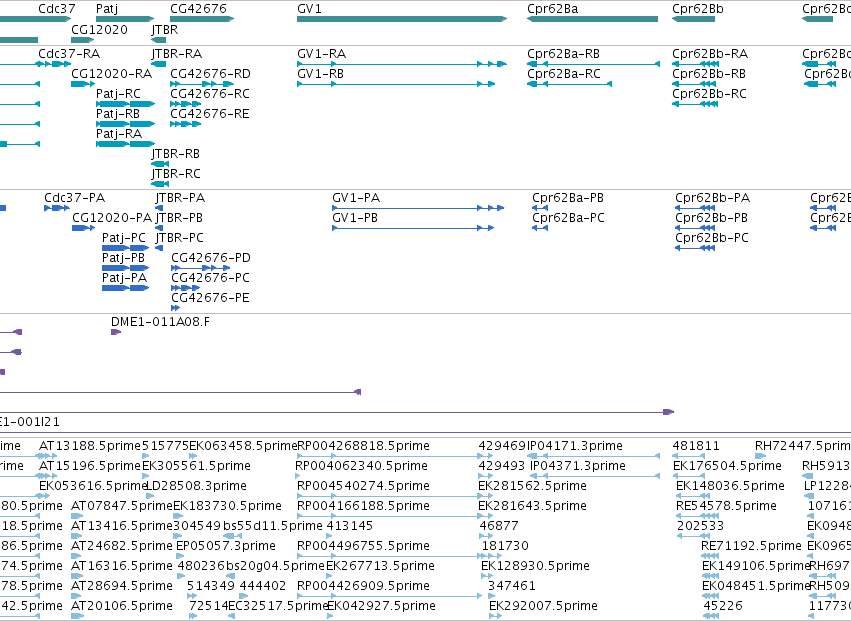Open protein Cpr62Ba-PB
This screenshot has height=621, width=851.
(x=568, y=198)
